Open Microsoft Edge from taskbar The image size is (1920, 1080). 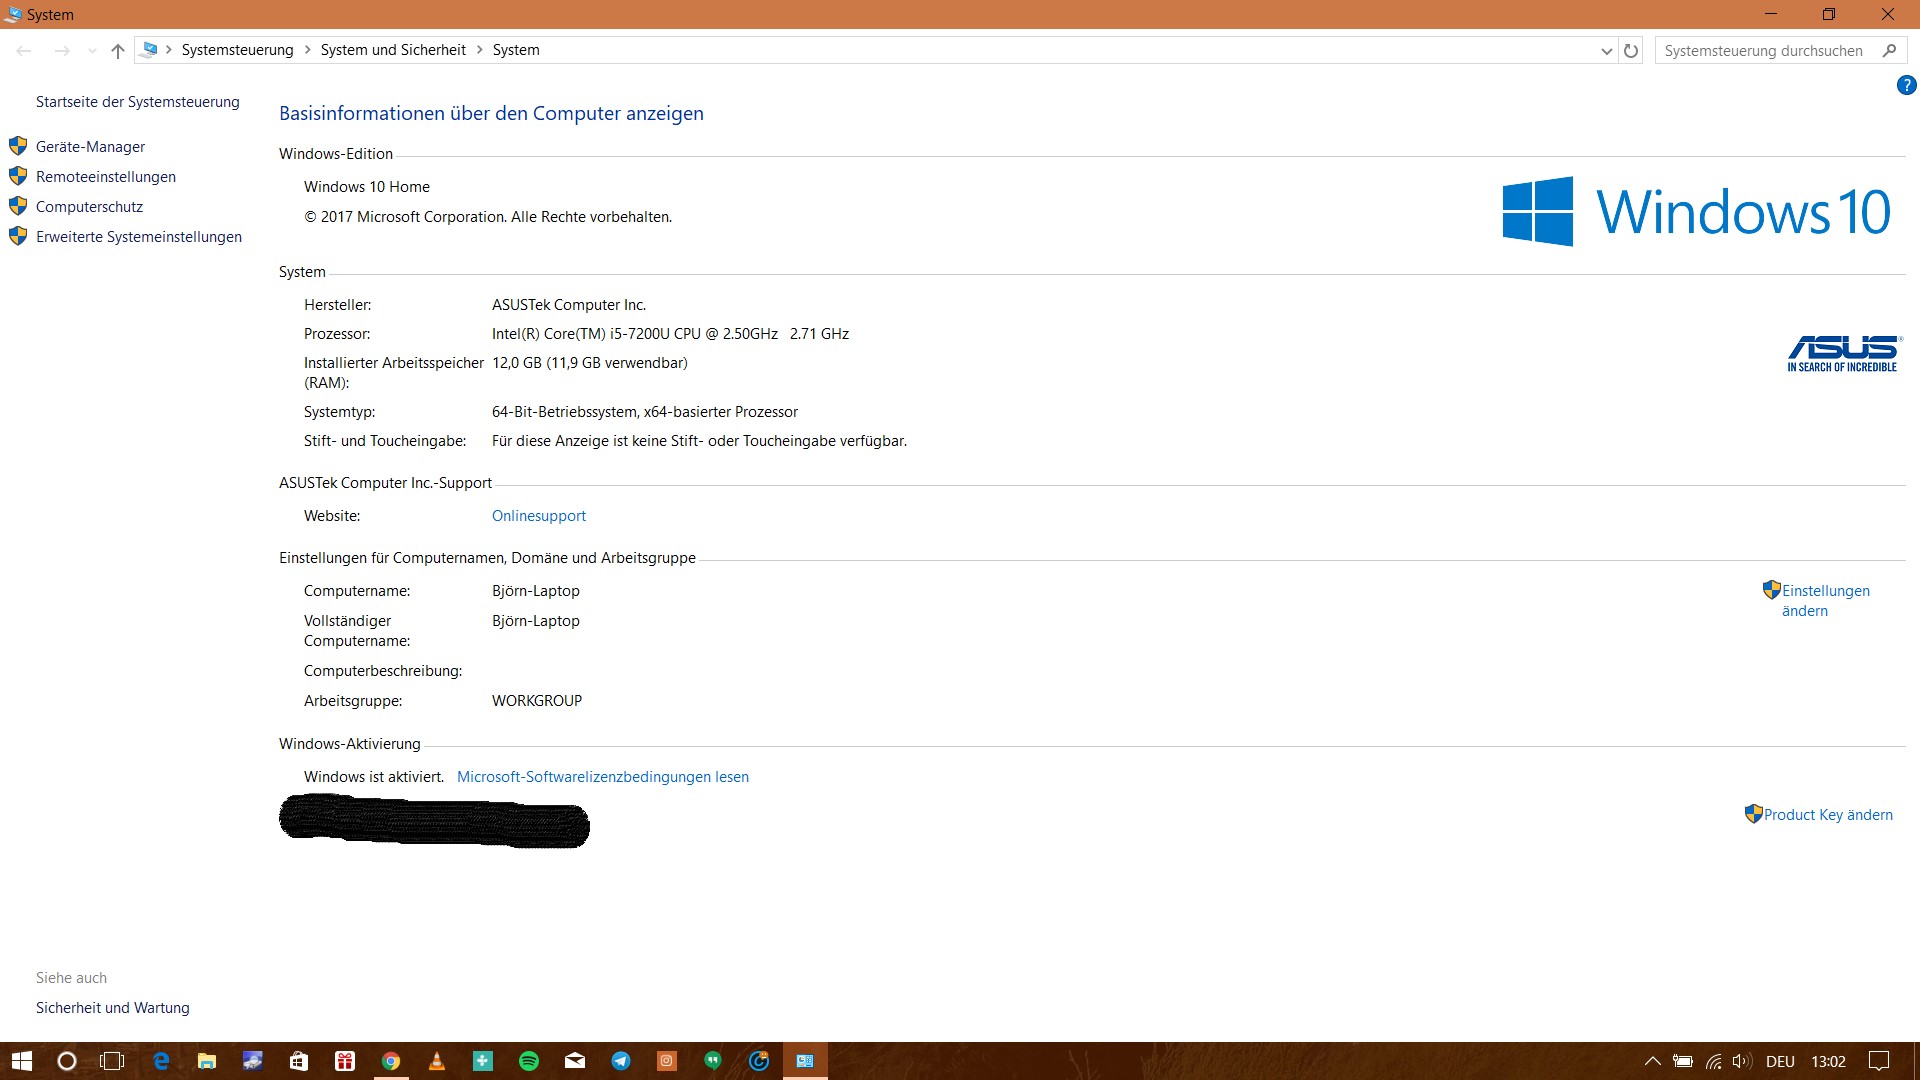point(160,1061)
